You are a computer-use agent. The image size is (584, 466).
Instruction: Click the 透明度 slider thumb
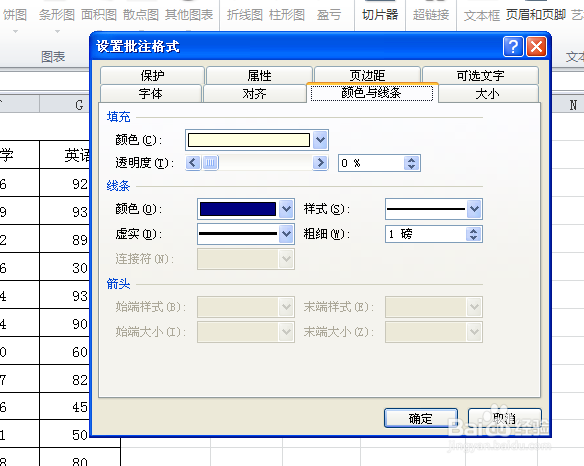point(210,163)
